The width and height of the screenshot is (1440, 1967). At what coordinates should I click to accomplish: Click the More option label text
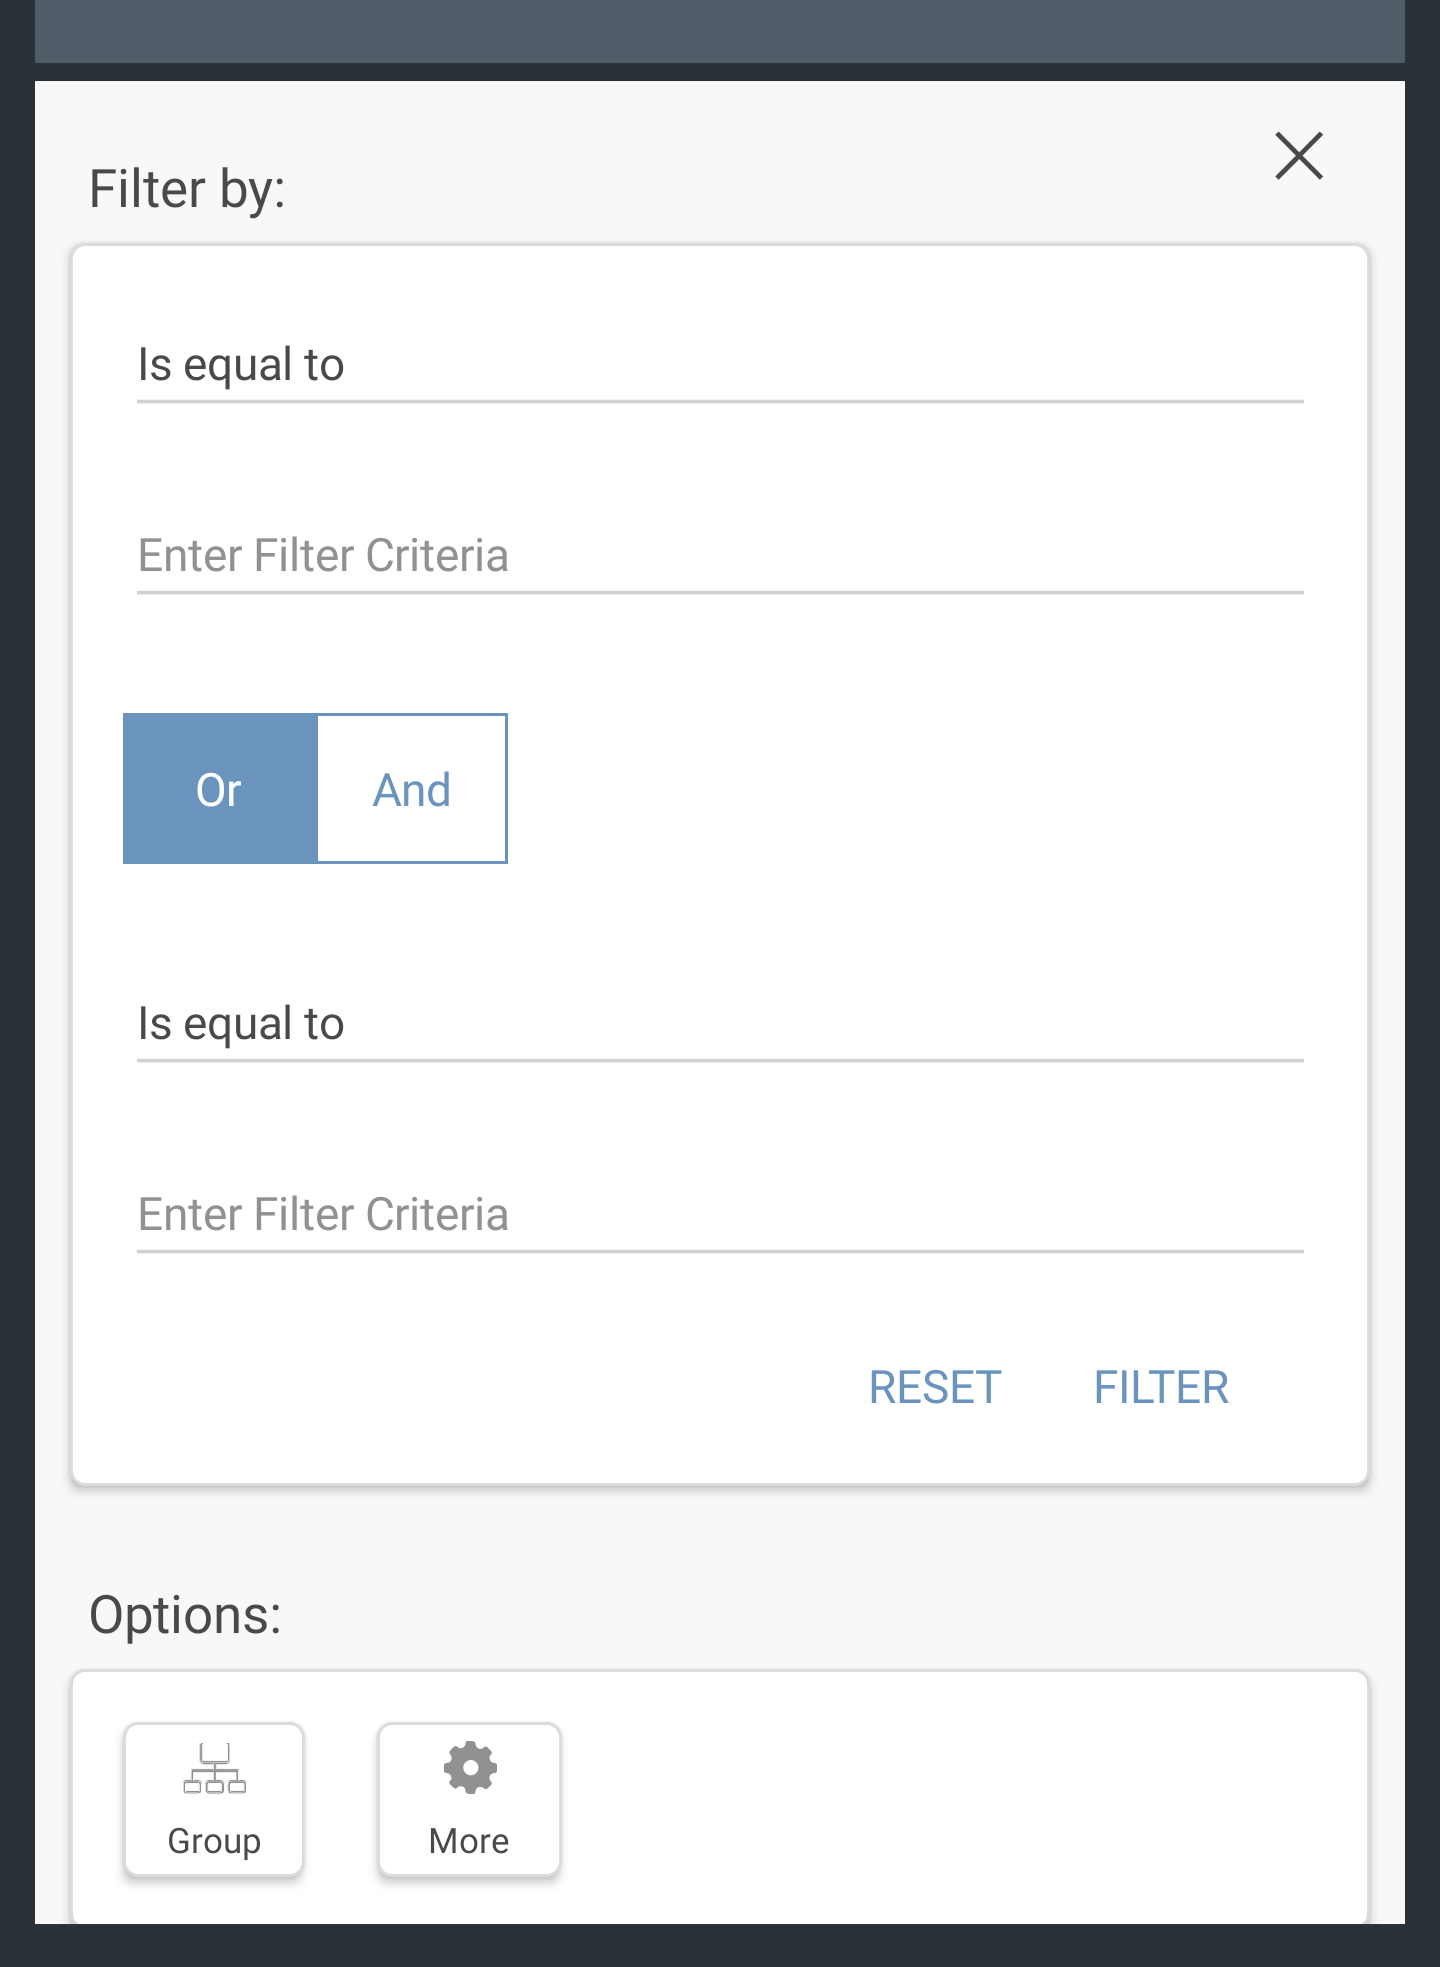click(x=469, y=1841)
